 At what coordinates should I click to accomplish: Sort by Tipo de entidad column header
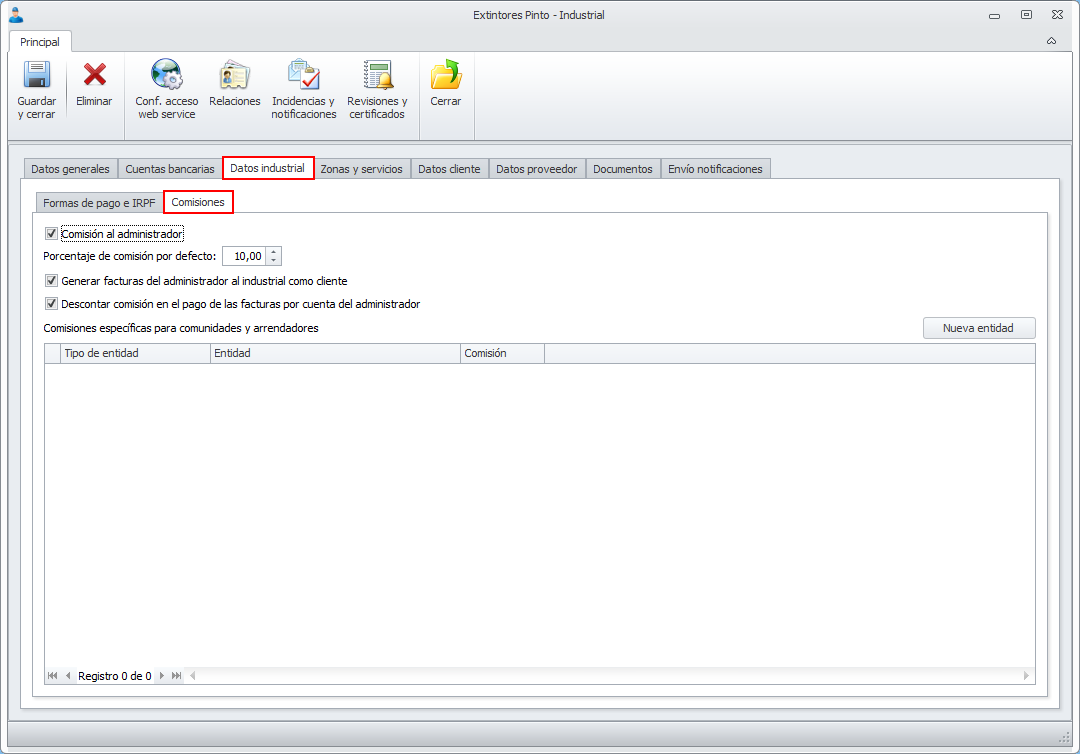tap(135, 353)
